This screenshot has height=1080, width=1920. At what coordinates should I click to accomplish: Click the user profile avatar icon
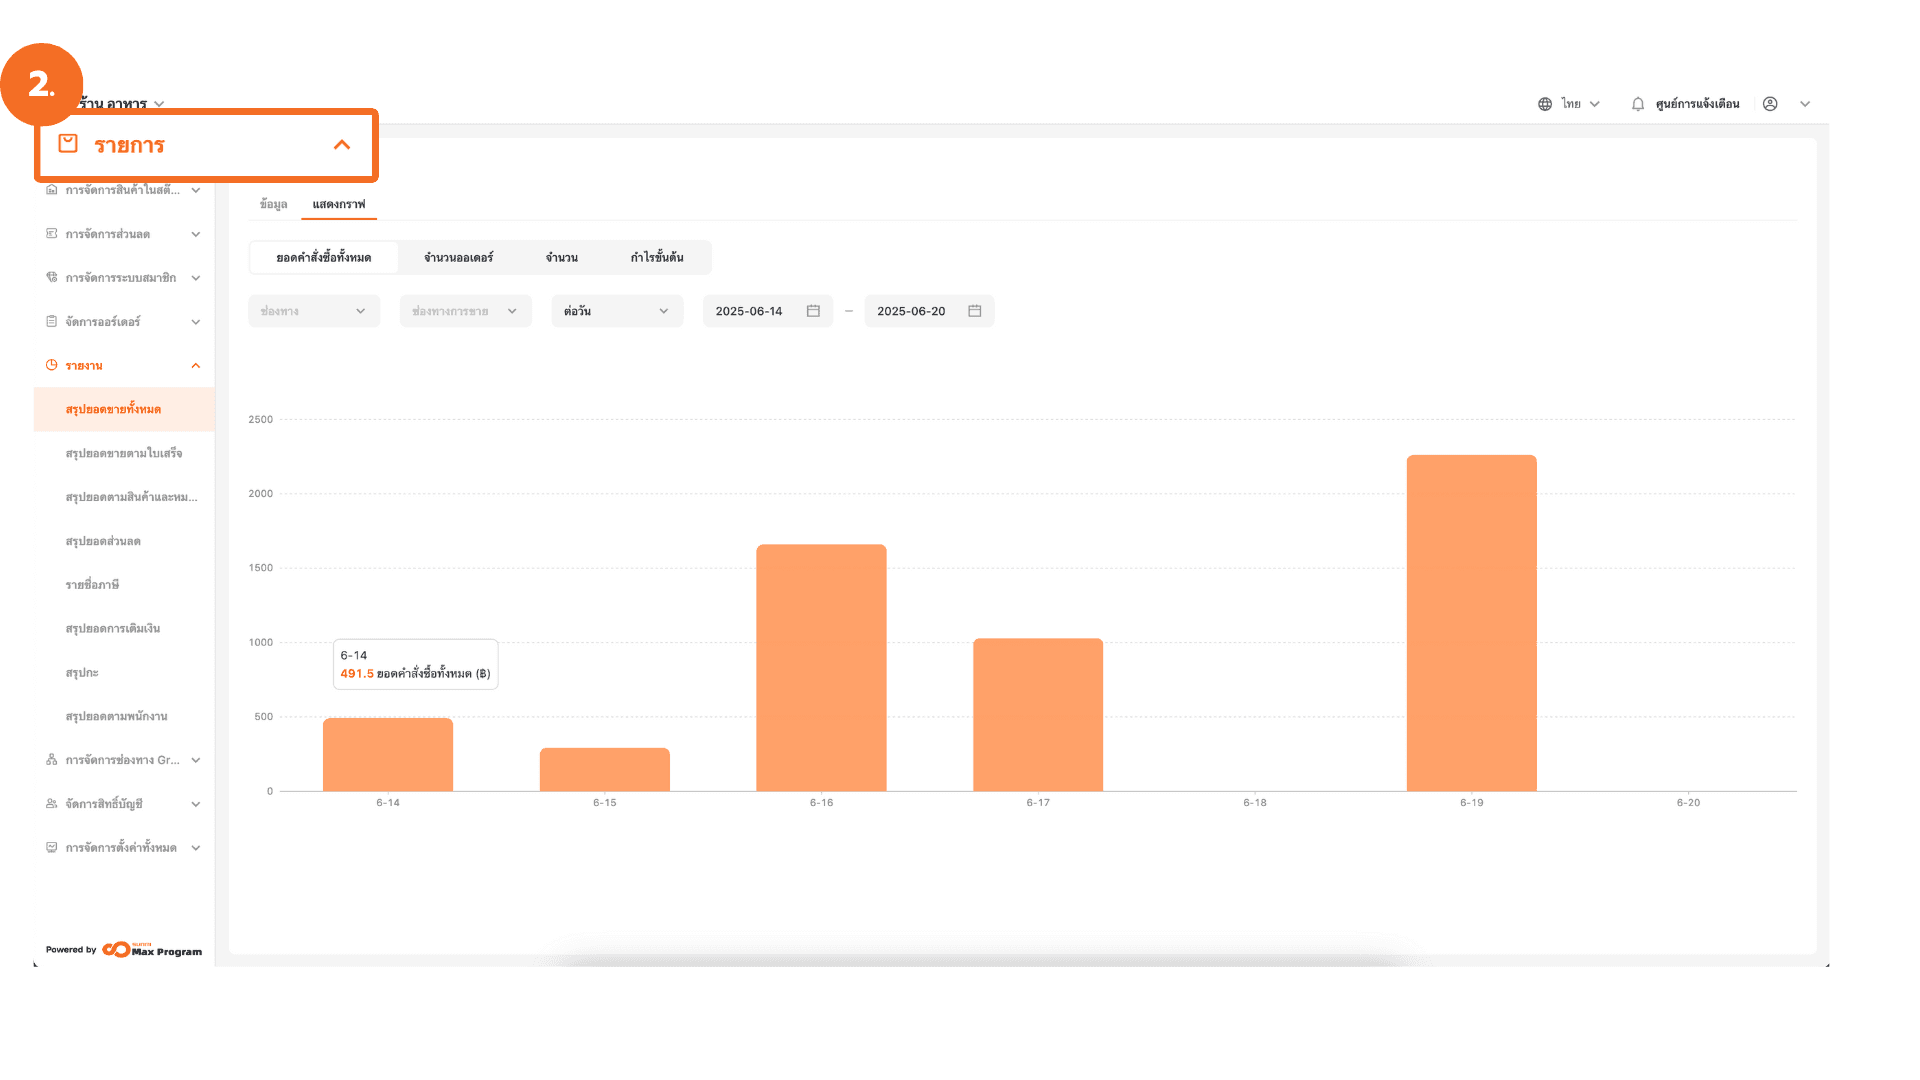(1770, 104)
